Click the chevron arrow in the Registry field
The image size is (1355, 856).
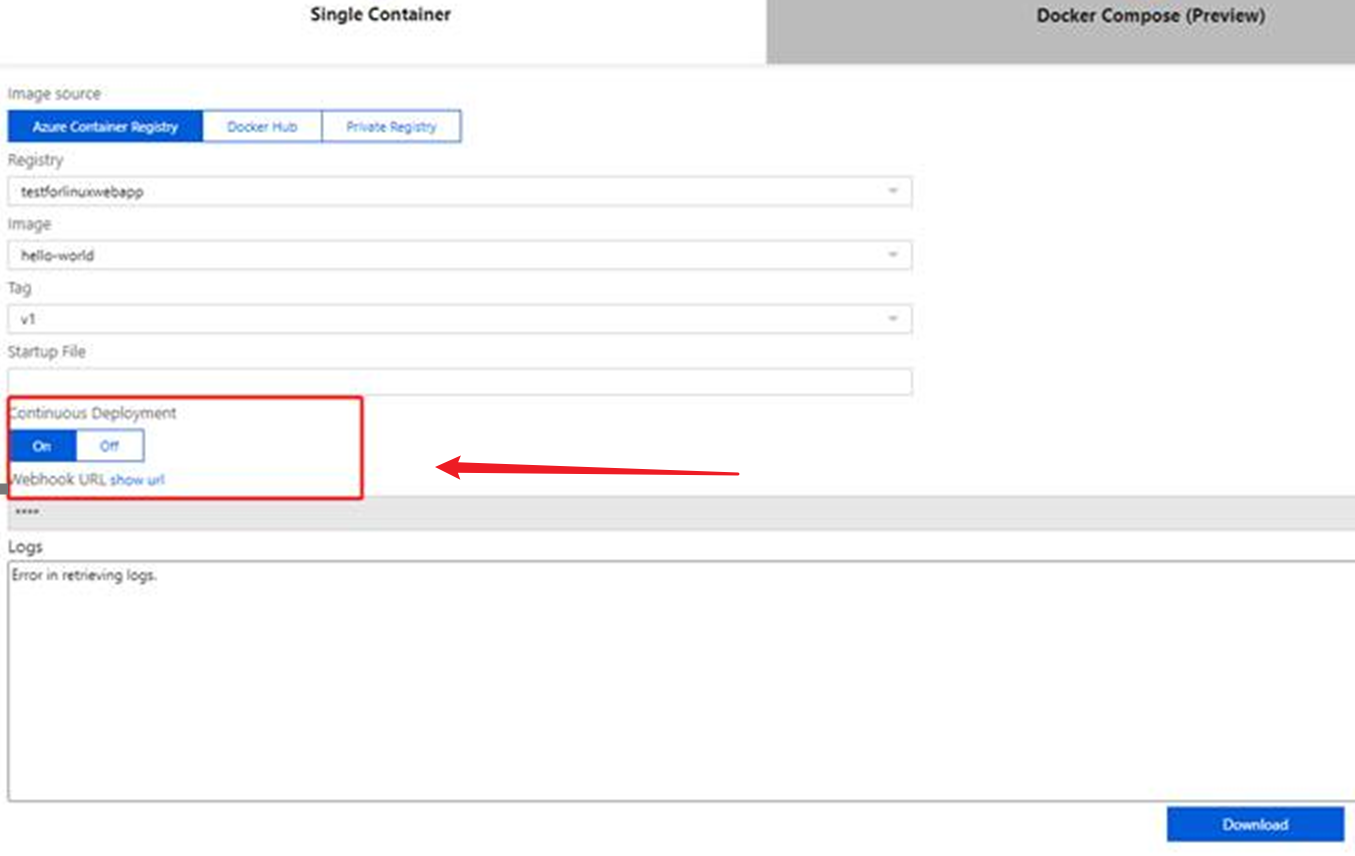(x=893, y=191)
